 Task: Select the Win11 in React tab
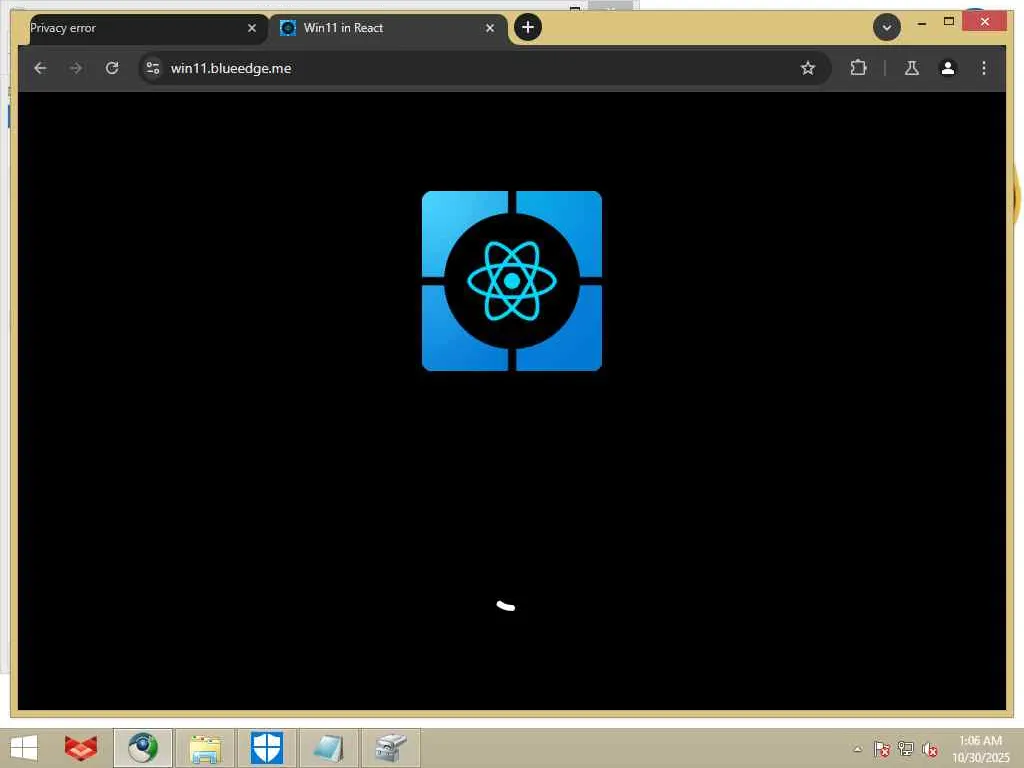[x=389, y=29]
